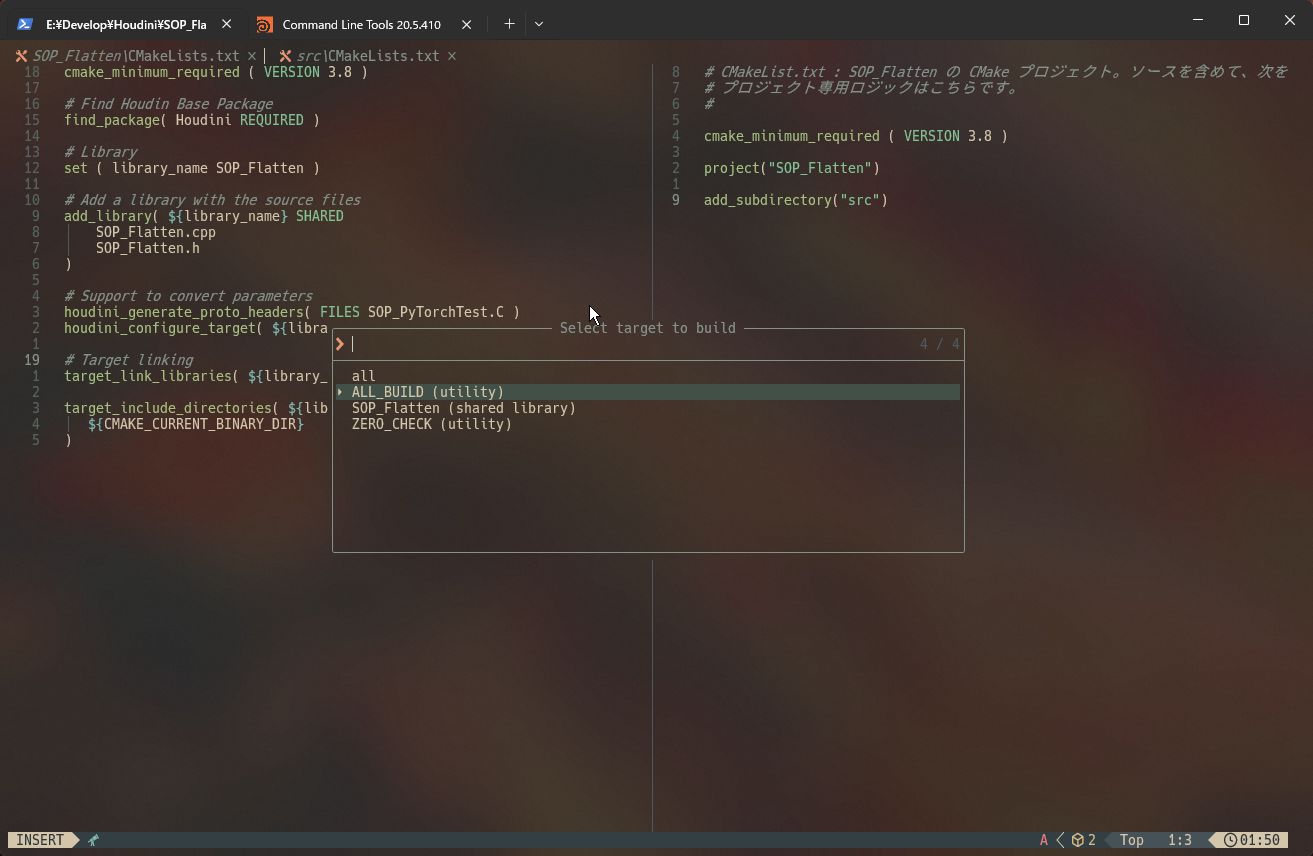This screenshot has width=1313, height=856.
Task: Click the arrow prompt icon in the target picker
Action: [x=339, y=343]
